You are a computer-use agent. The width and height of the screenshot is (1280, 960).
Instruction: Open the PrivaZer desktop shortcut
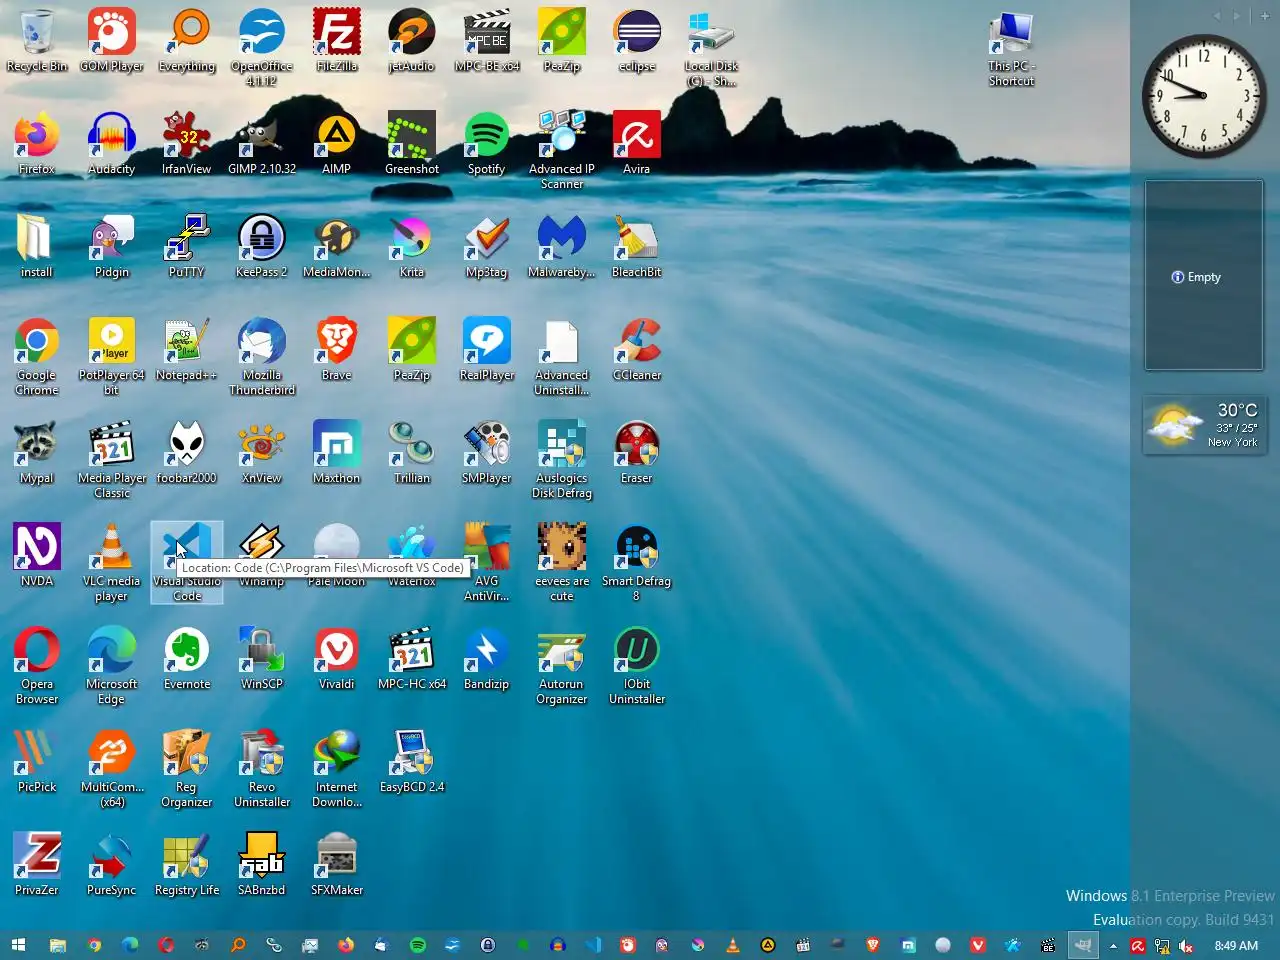pyautogui.click(x=37, y=865)
